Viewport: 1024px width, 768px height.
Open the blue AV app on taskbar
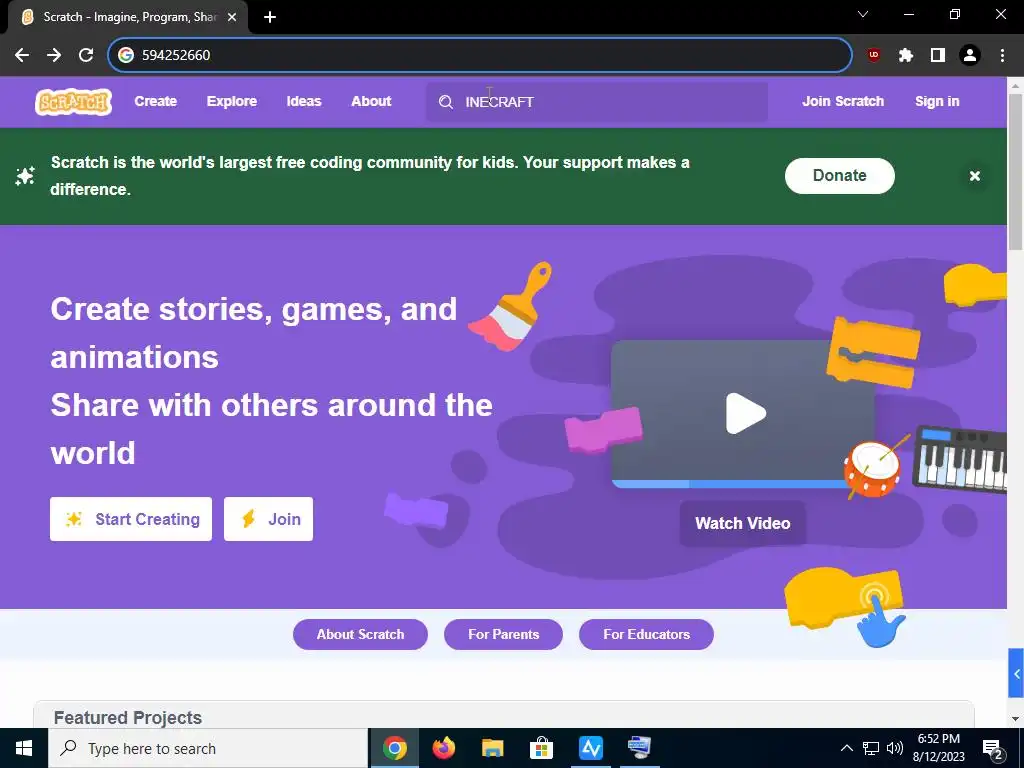tap(590, 748)
